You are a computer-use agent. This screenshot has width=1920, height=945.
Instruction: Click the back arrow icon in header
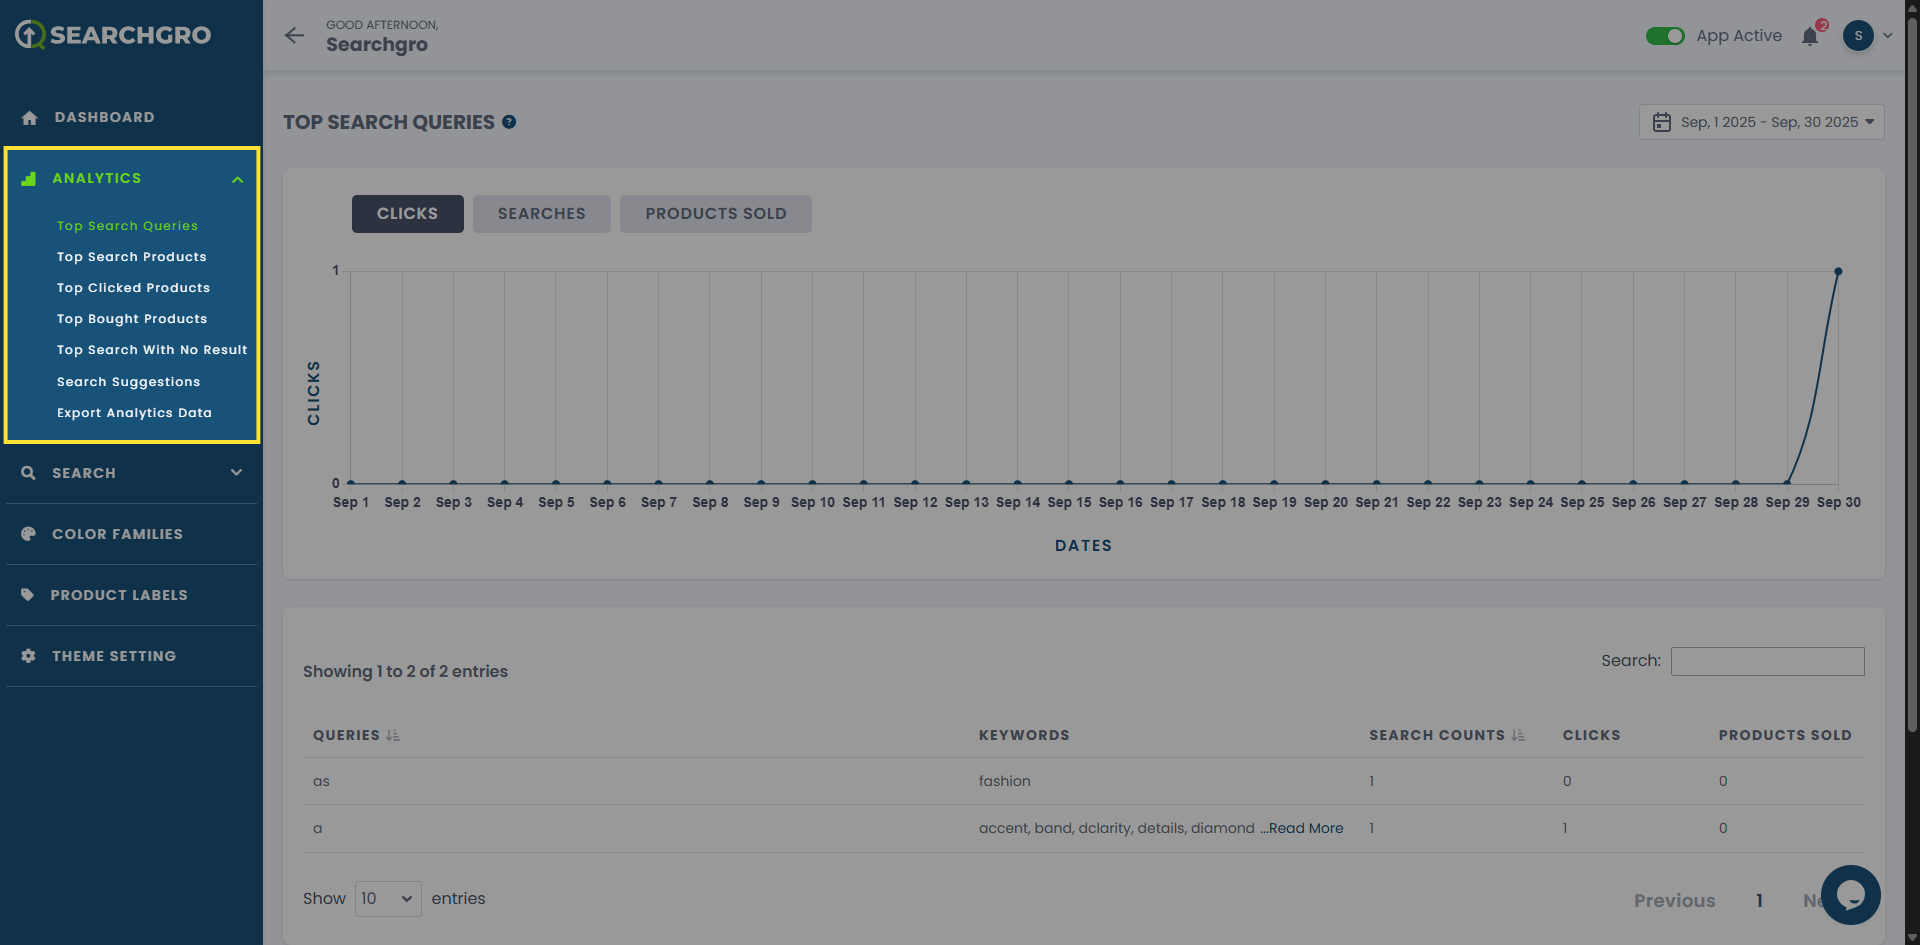pyautogui.click(x=294, y=36)
